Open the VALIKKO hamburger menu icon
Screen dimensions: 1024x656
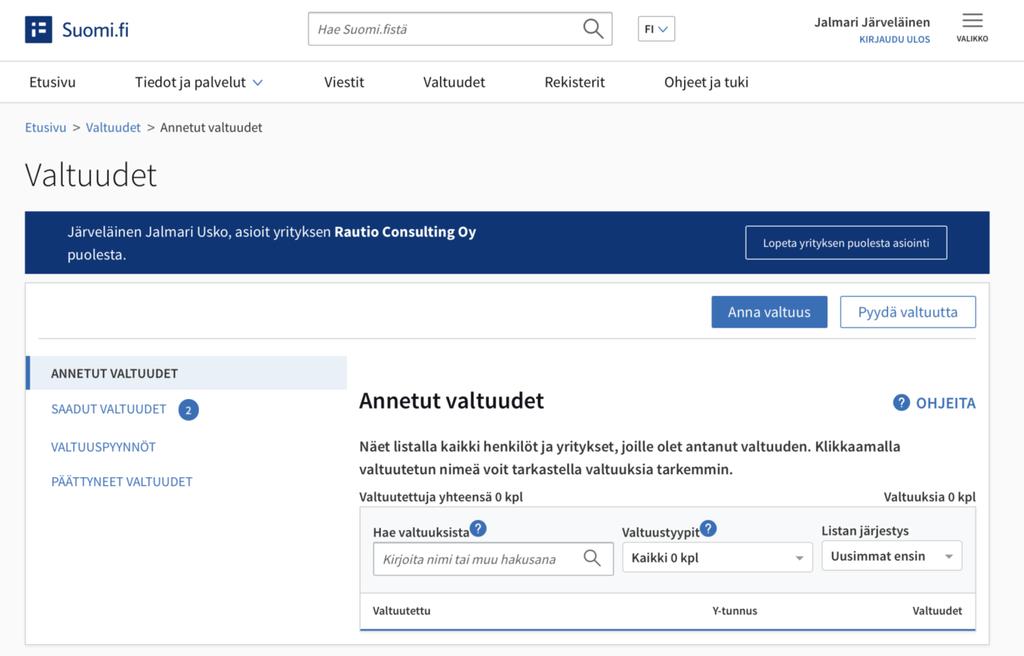(x=972, y=20)
